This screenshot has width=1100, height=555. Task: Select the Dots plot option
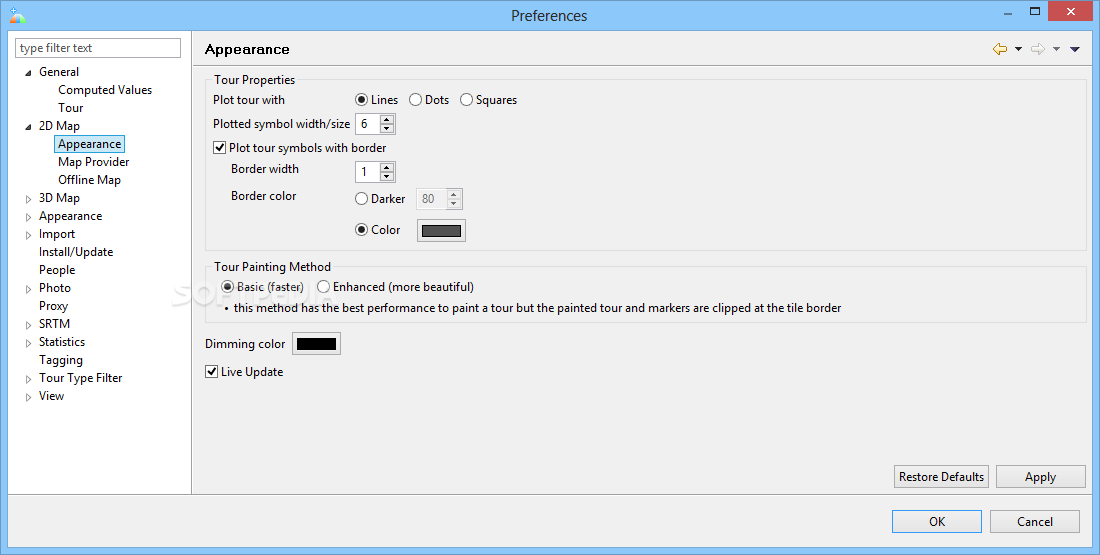click(429, 100)
